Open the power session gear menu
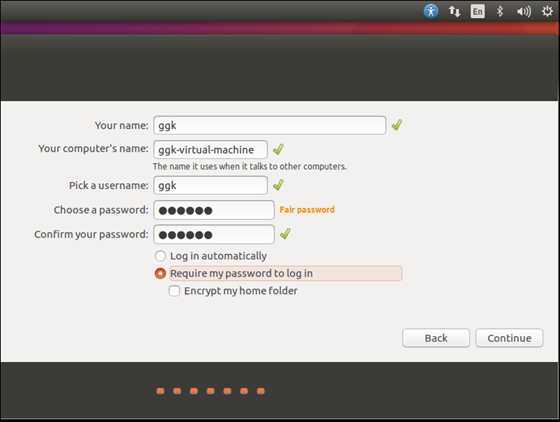The height and width of the screenshot is (422, 560). (547, 11)
